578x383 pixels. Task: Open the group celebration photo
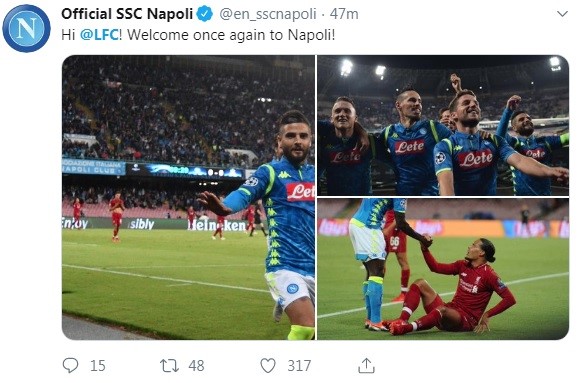click(443, 125)
